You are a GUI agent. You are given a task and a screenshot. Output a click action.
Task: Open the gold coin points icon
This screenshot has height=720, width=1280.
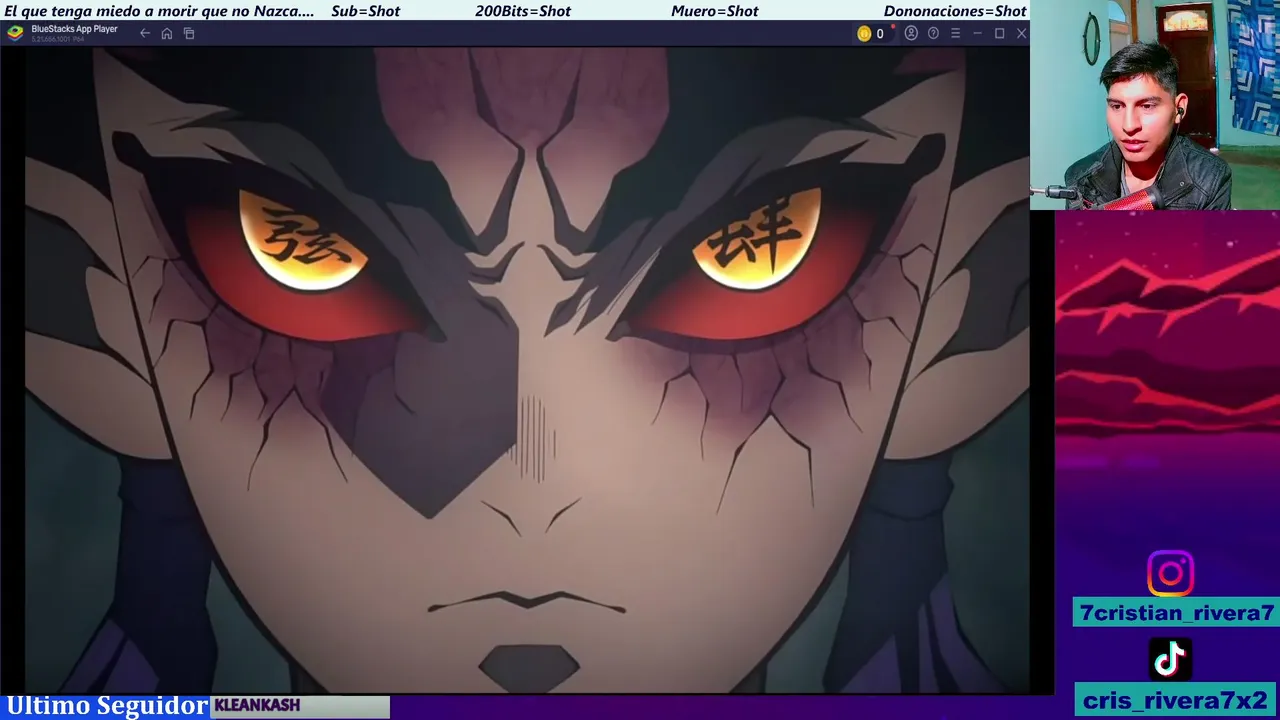pyautogui.click(x=864, y=34)
